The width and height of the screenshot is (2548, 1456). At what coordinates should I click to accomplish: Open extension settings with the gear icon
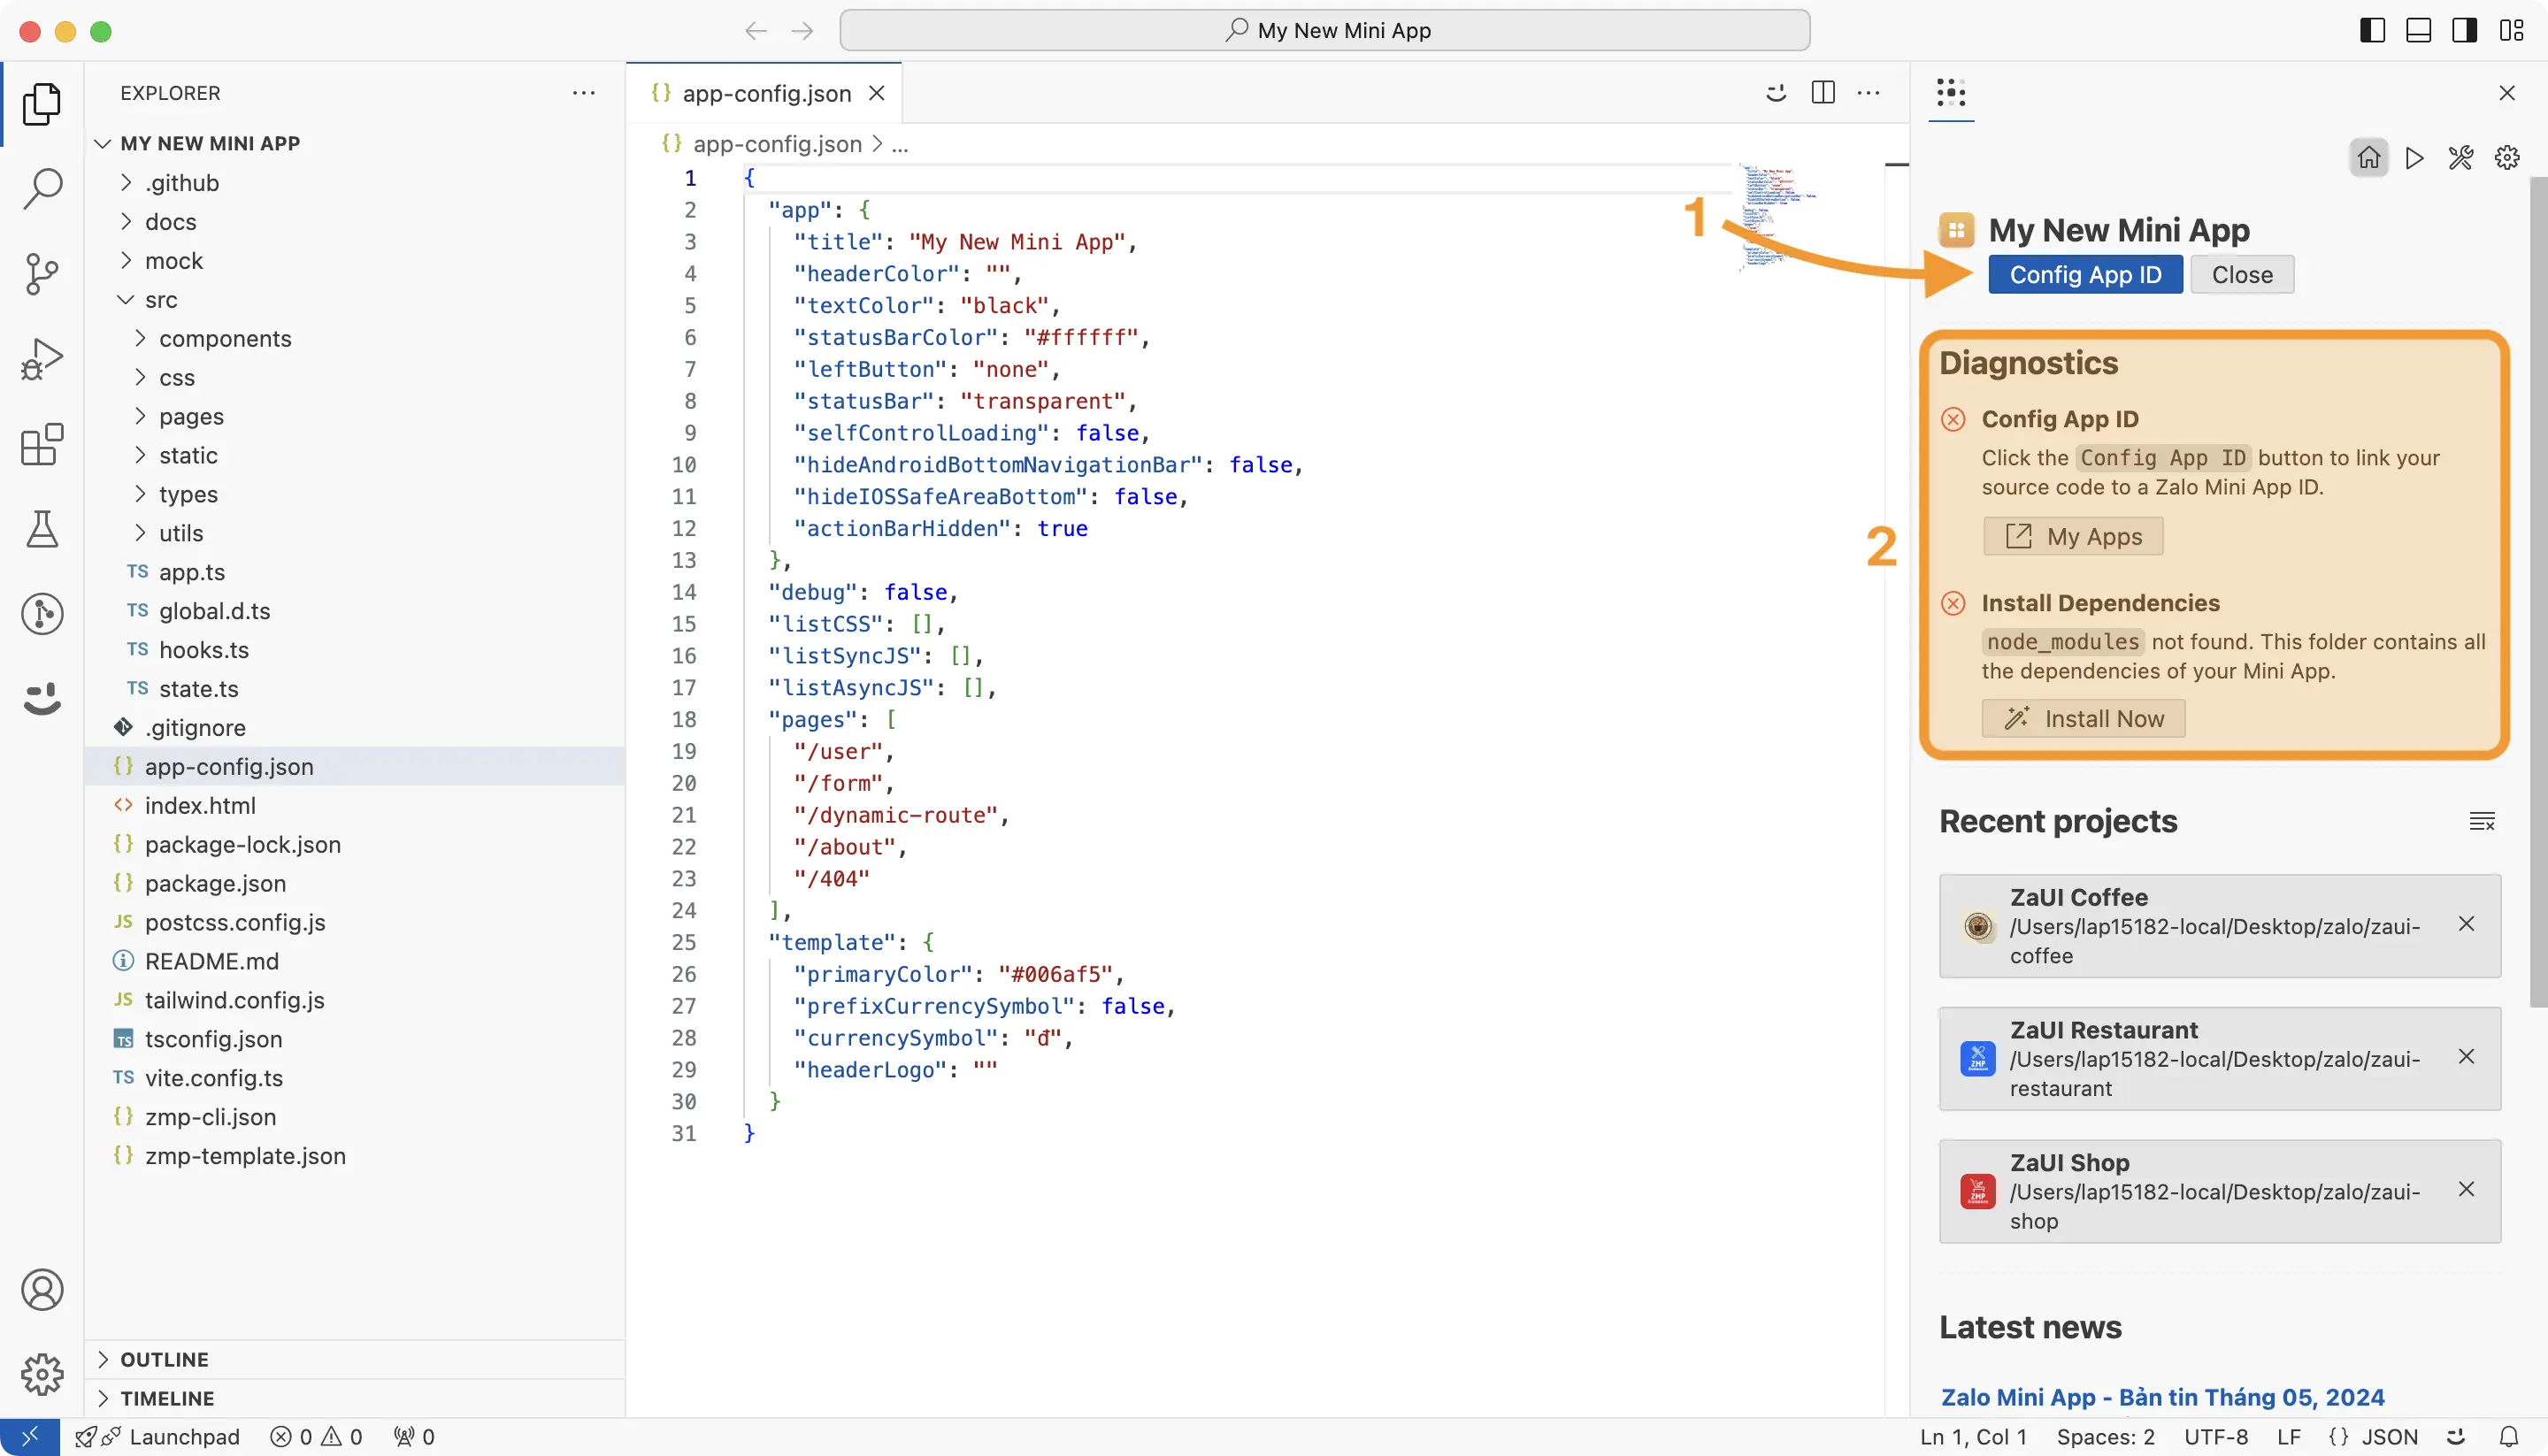(2507, 157)
